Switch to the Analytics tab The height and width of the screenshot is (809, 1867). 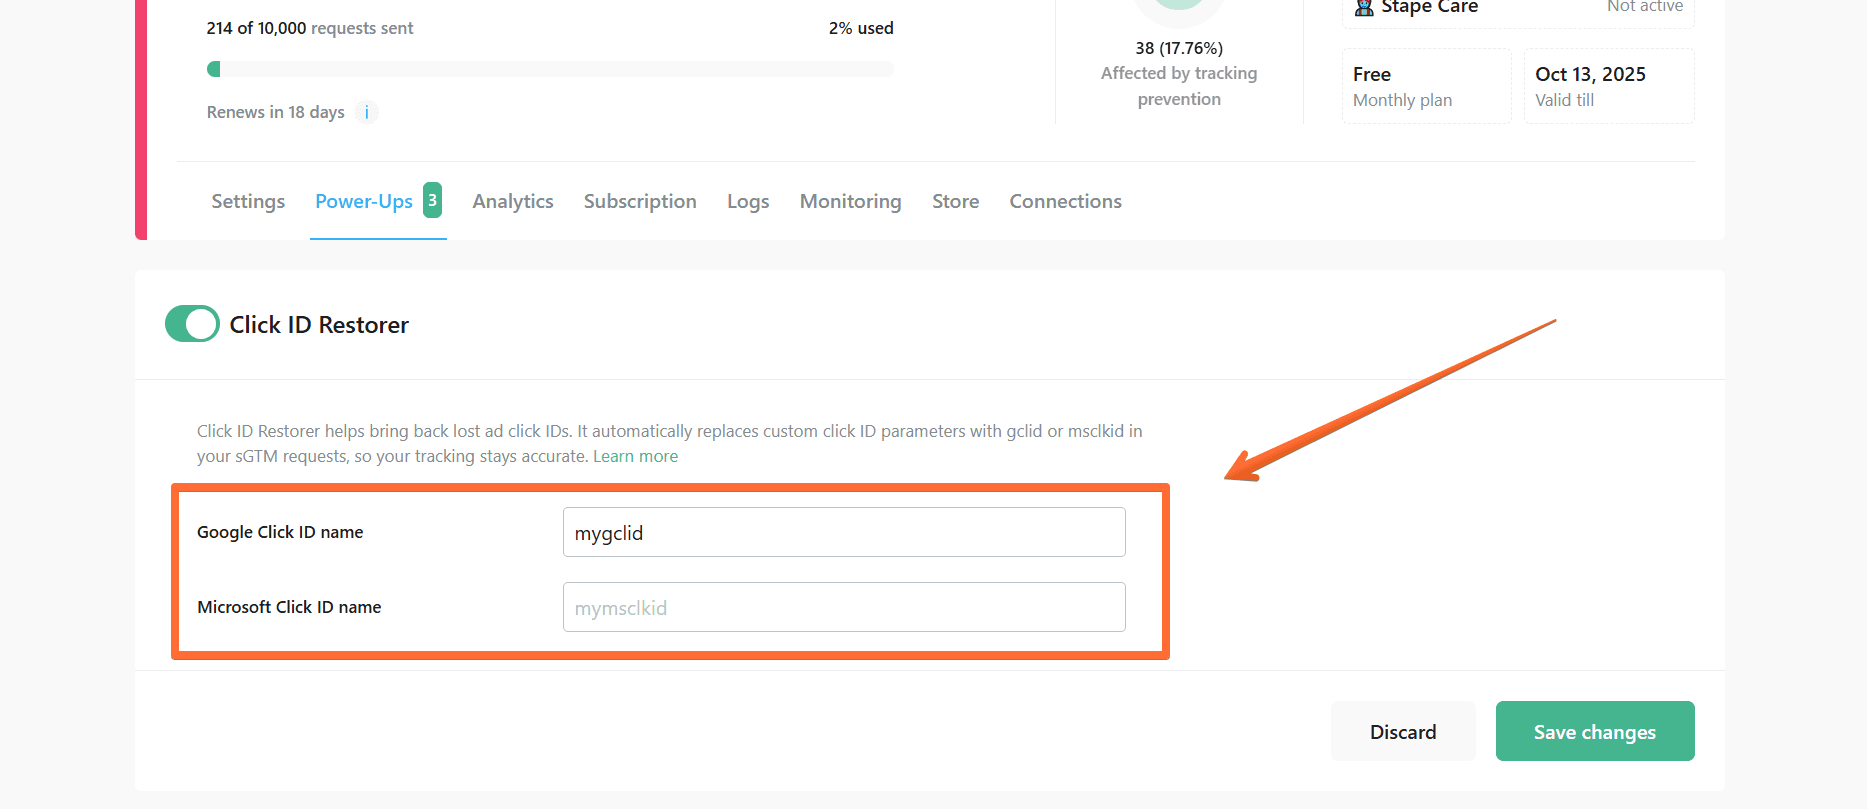[x=512, y=201]
